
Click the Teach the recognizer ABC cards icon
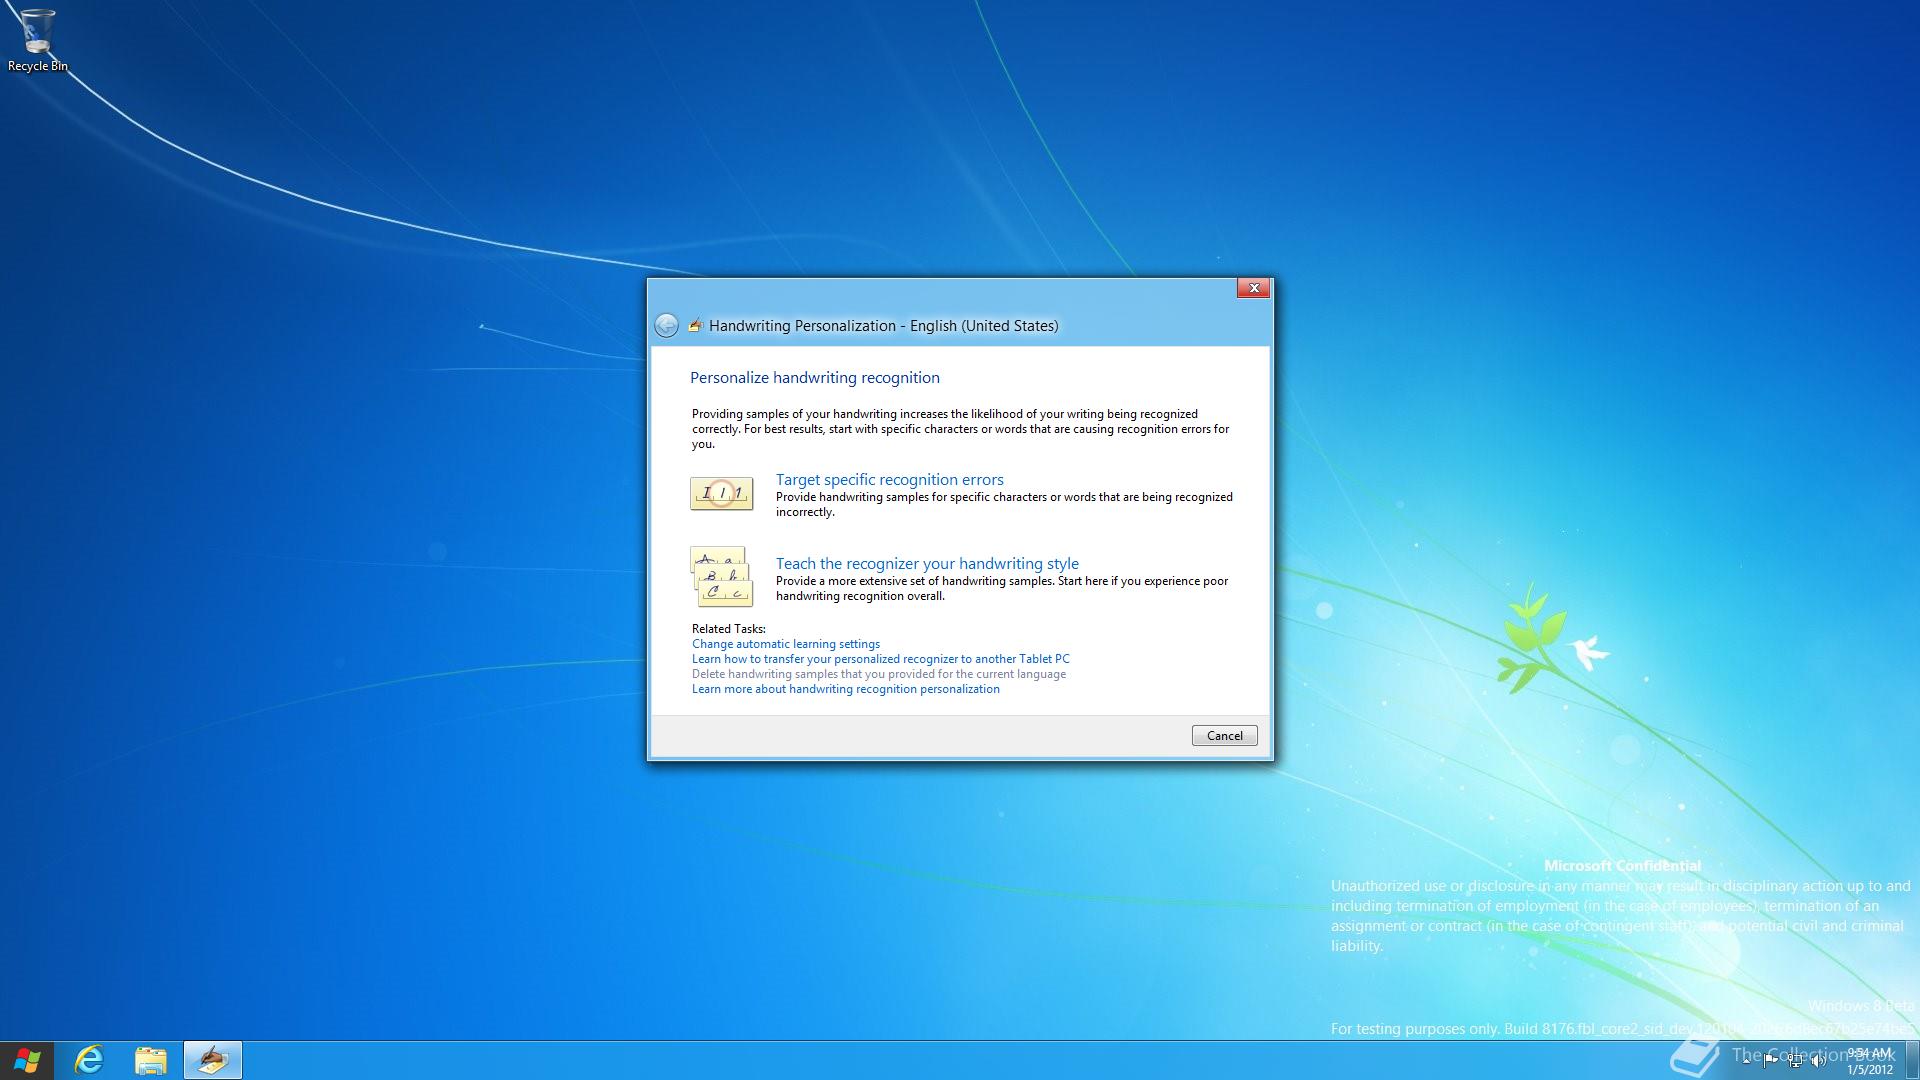(721, 577)
